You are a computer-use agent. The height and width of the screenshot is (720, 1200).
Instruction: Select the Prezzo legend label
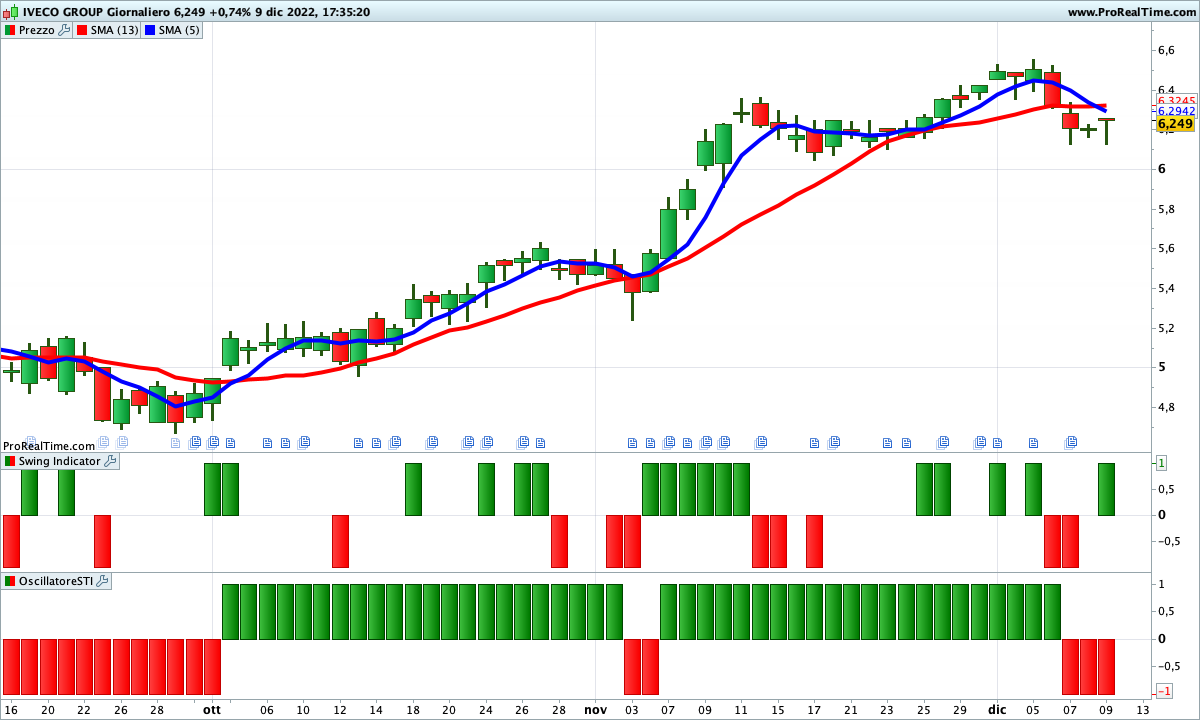pos(37,30)
